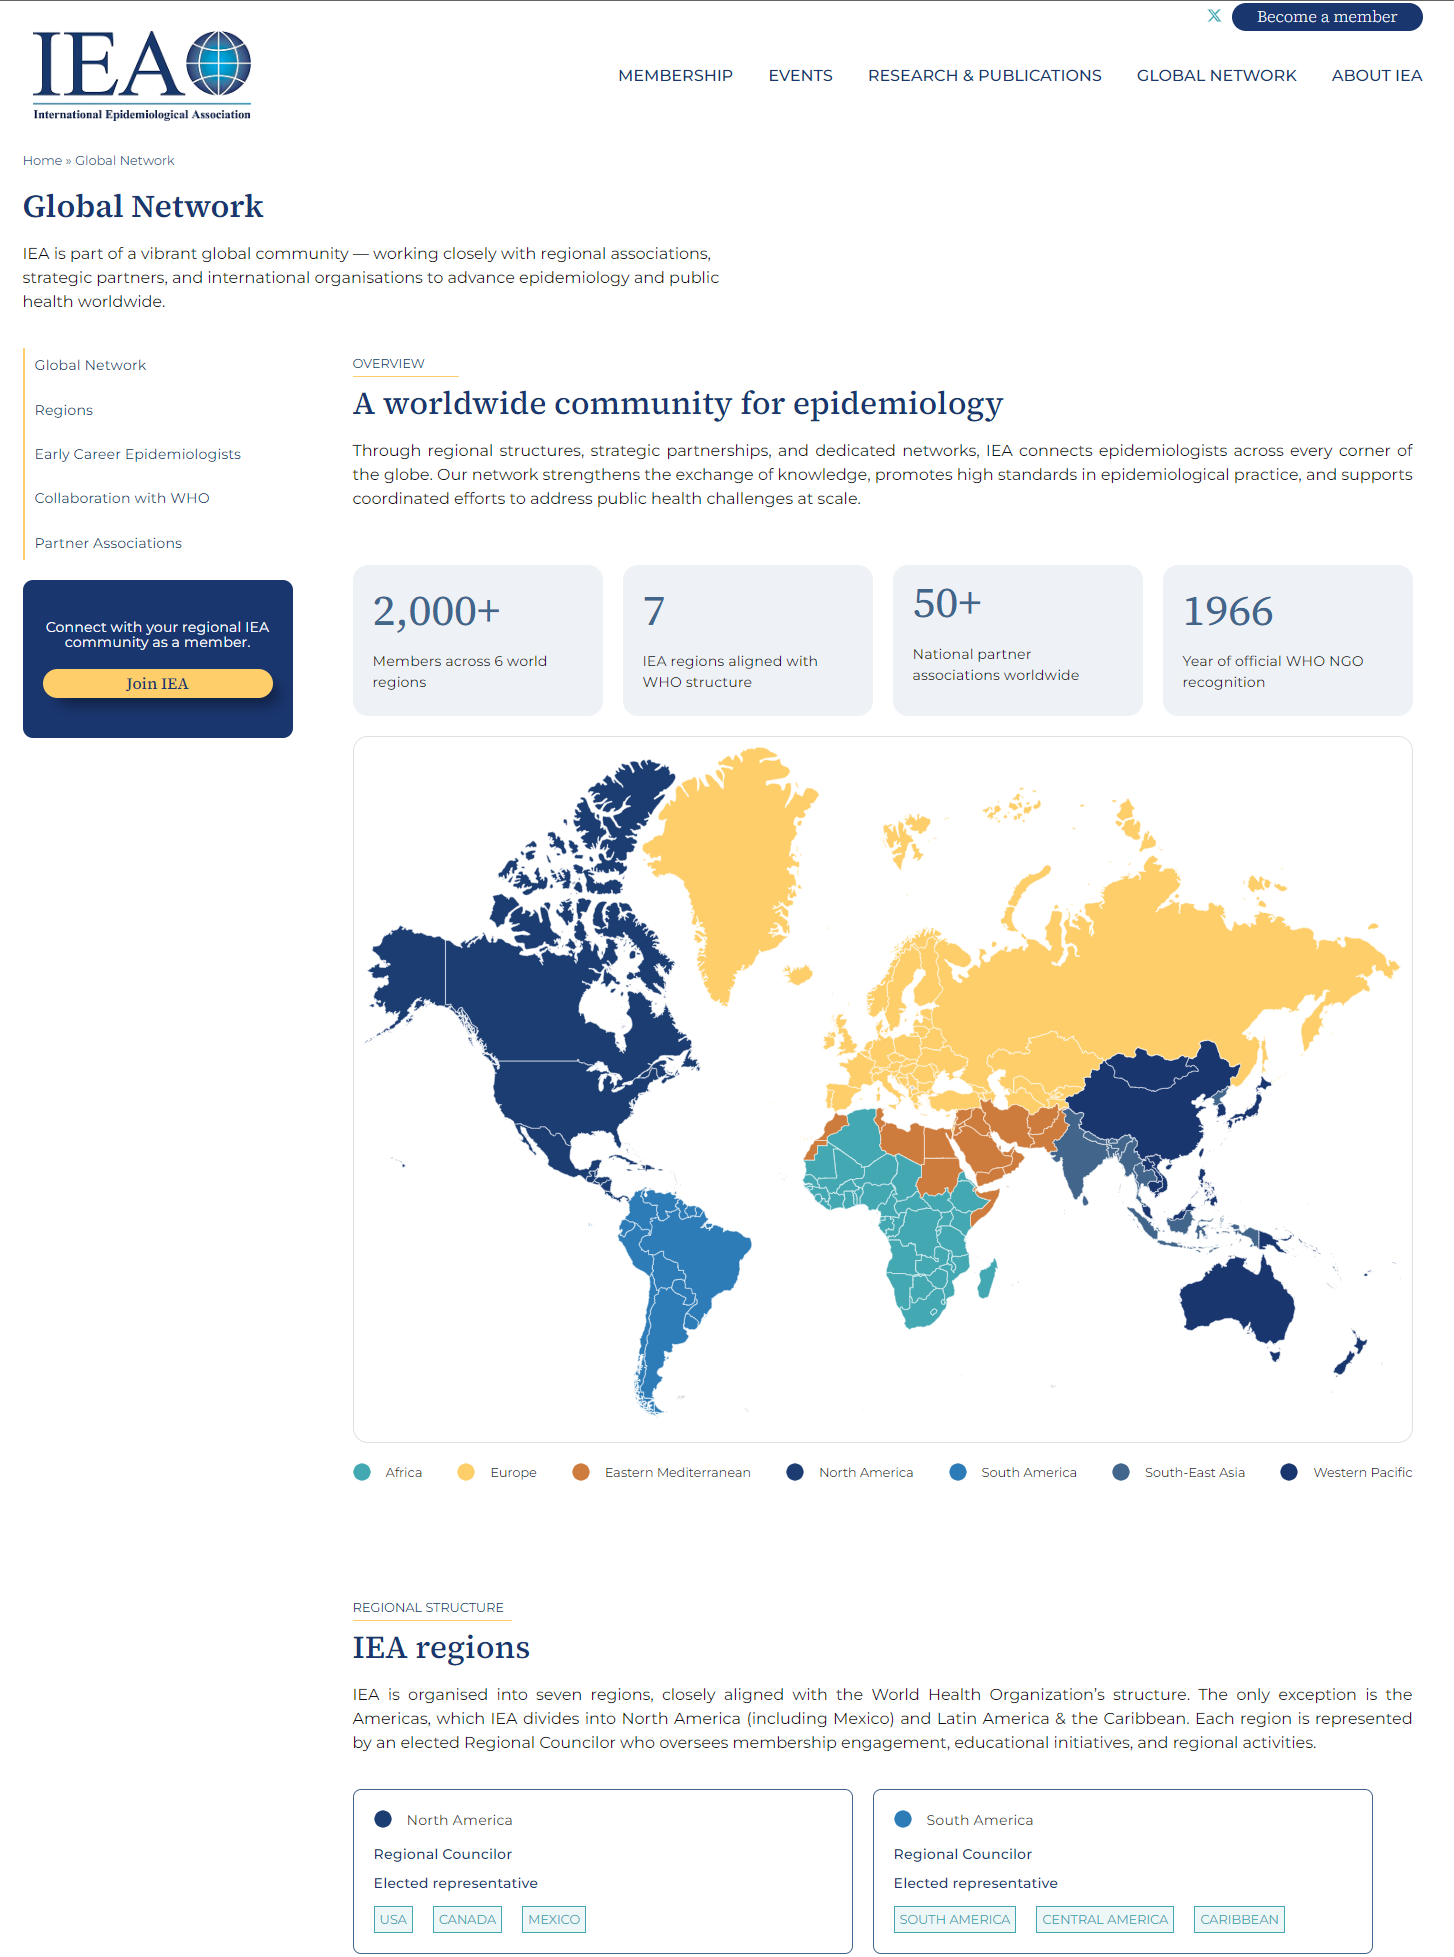Open the Research & Publications menu

[984, 76]
